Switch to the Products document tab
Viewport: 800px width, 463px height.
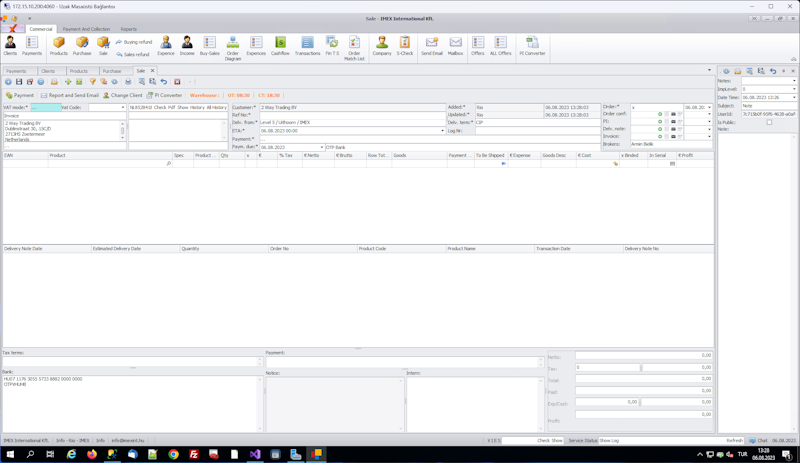point(79,71)
